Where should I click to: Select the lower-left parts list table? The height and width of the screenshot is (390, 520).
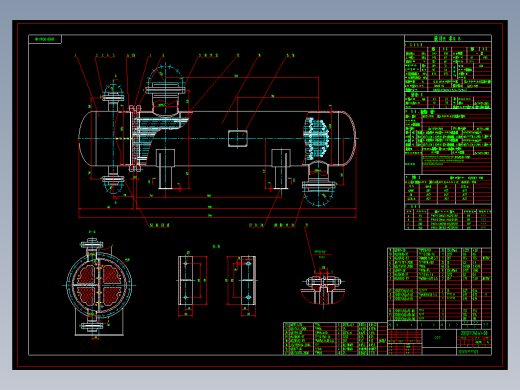tap(335, 339)
